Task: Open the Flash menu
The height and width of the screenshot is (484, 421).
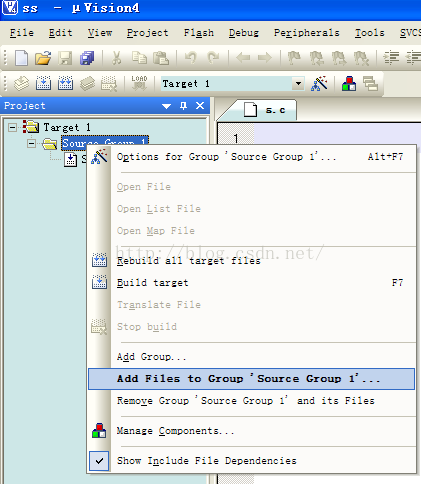Action: 199,33
